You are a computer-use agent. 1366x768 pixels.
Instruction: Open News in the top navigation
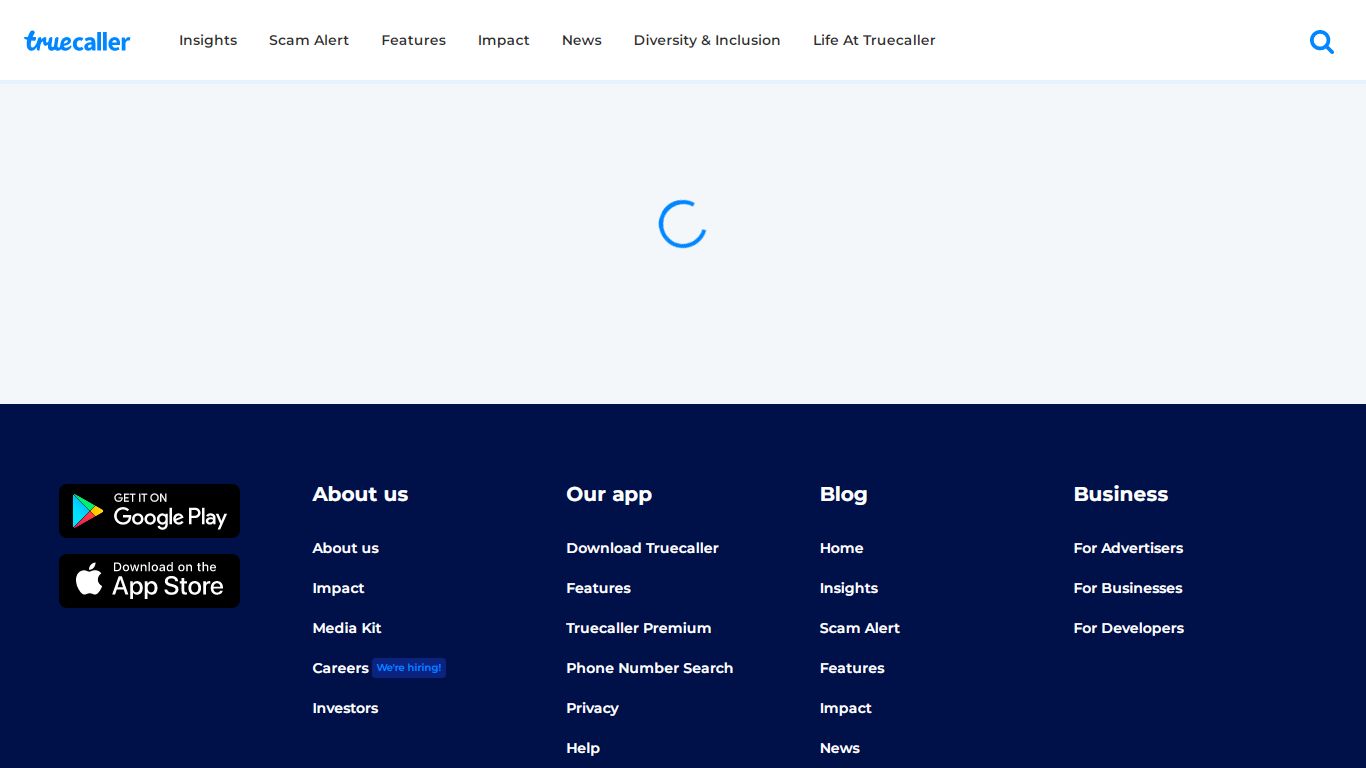582,40
